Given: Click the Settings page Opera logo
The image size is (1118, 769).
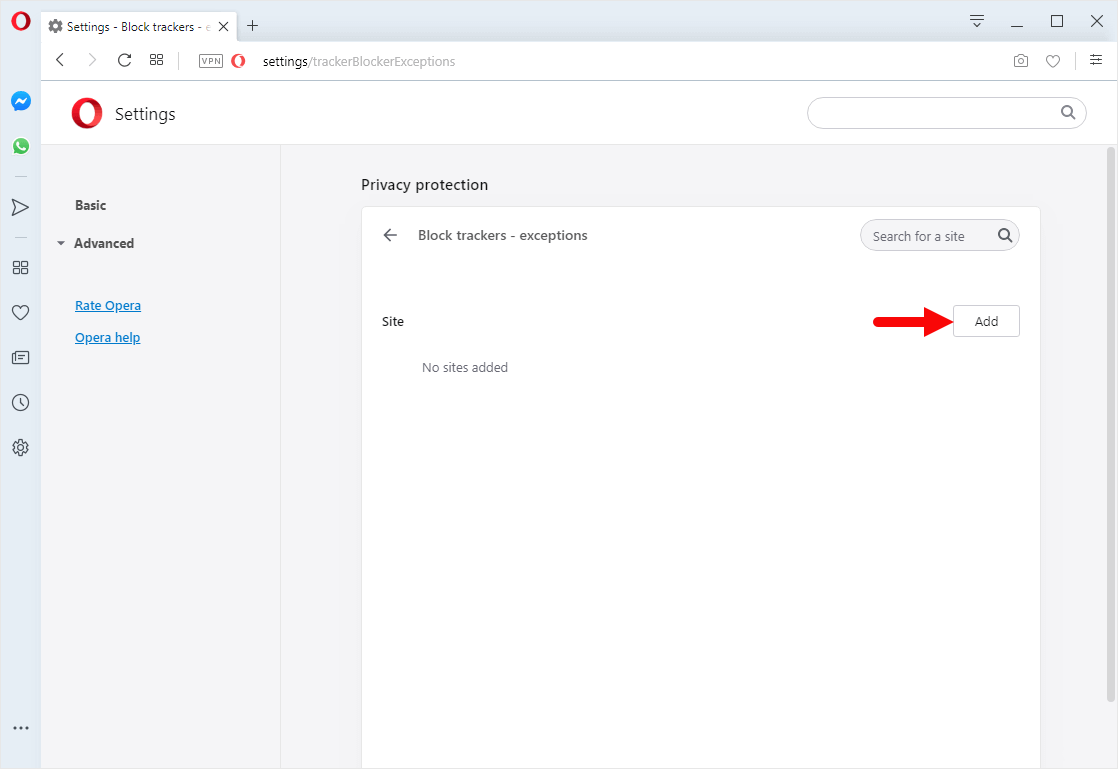Looking at the screenshot, I should pyautogui.click(x=87, y=113).
